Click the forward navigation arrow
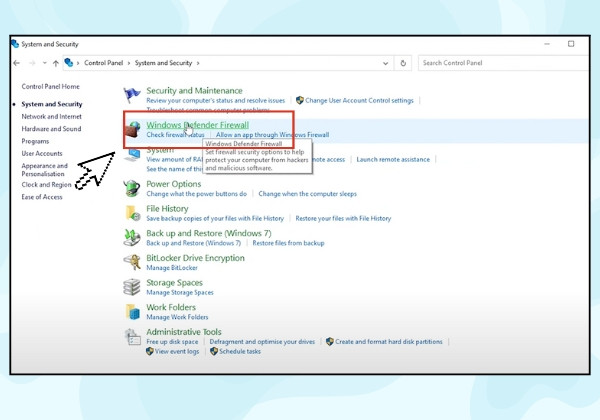 32,63
